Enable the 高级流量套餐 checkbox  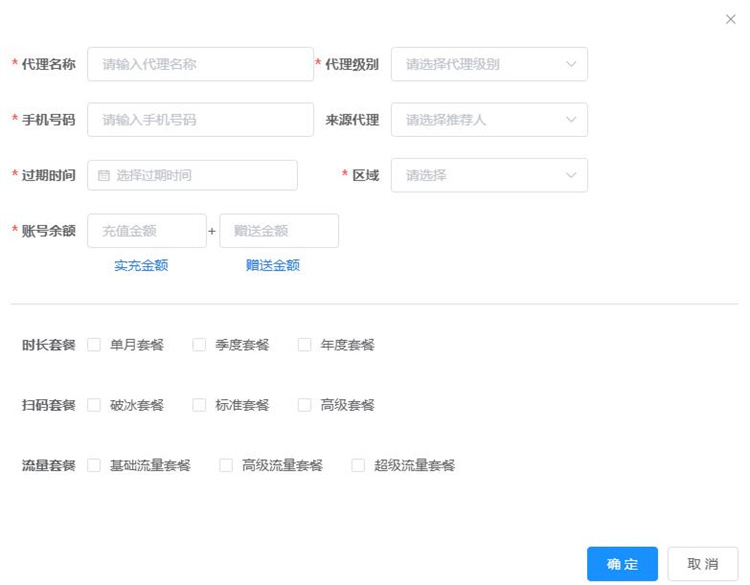(226, 465)
